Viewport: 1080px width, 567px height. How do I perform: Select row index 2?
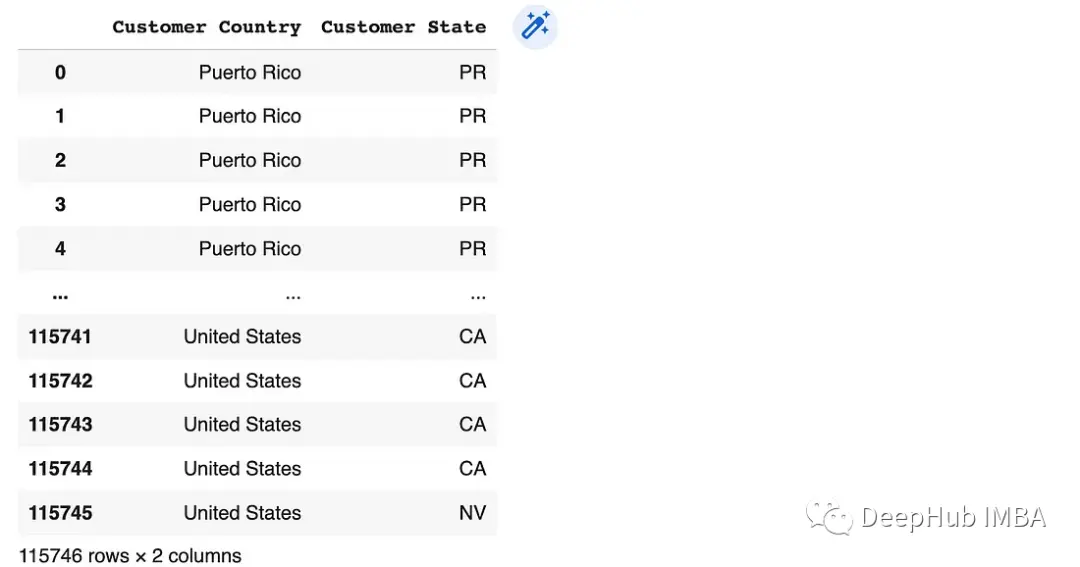tap(60, 160)
